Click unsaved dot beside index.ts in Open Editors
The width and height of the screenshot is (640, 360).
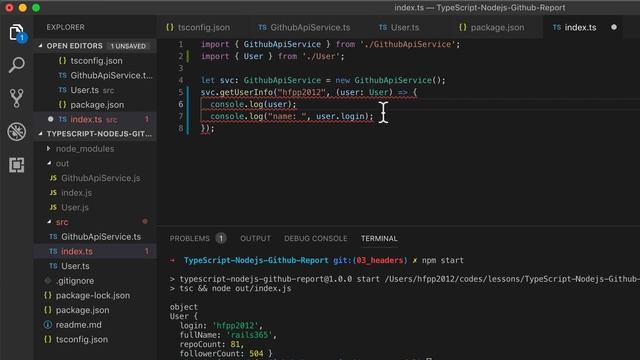[x=51, y=119]
